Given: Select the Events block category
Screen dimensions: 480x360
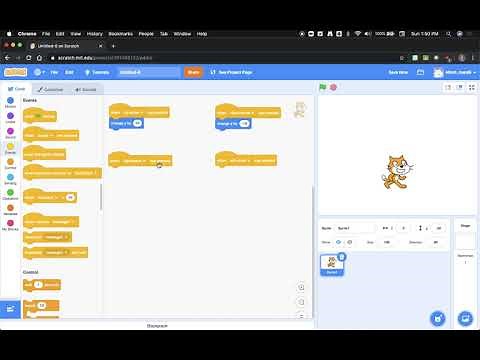Looking at the screenshot, I should pyautogui.click(x=10, y=148).
